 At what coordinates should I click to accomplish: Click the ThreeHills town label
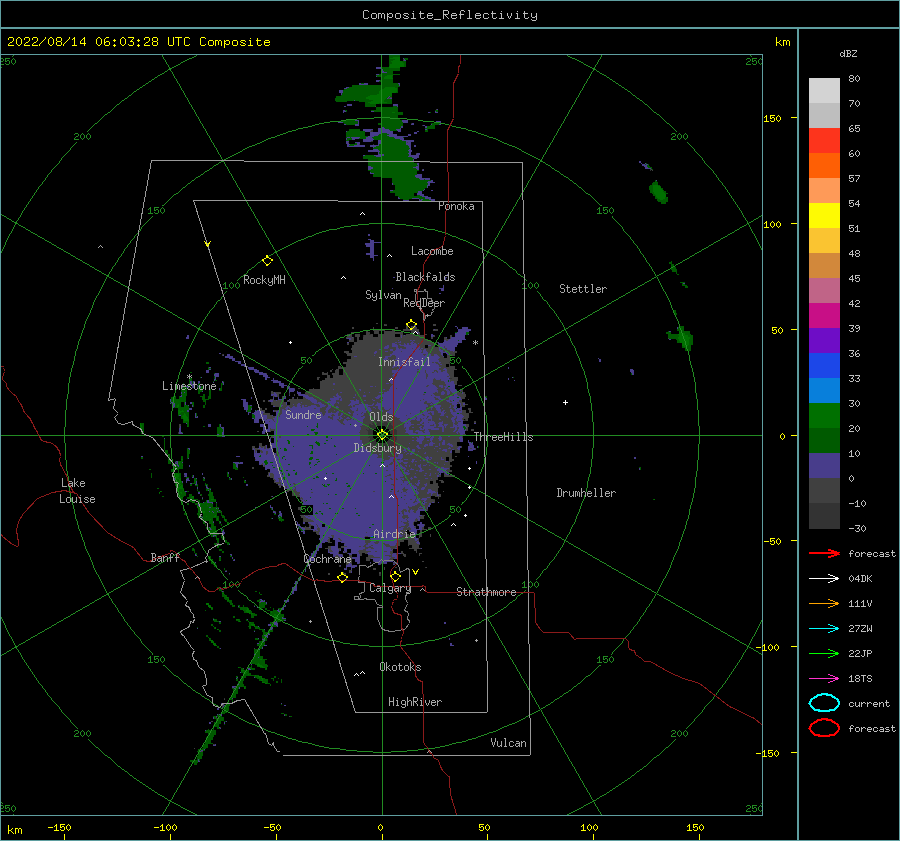[x=503, y=437]
